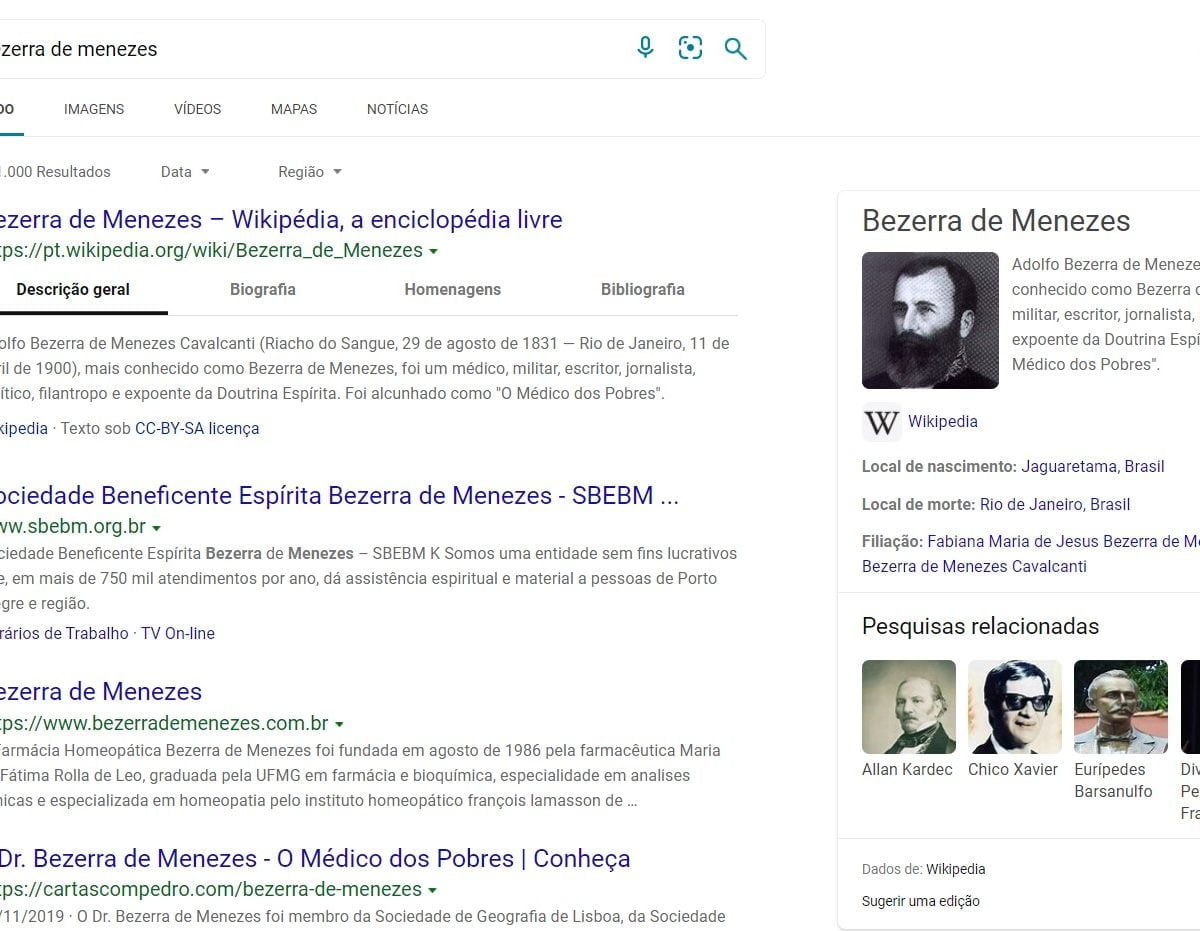The image size is (1200, 931).
Task: Switch to the NOTÍCIAS tab
Action: pos(397,109)
